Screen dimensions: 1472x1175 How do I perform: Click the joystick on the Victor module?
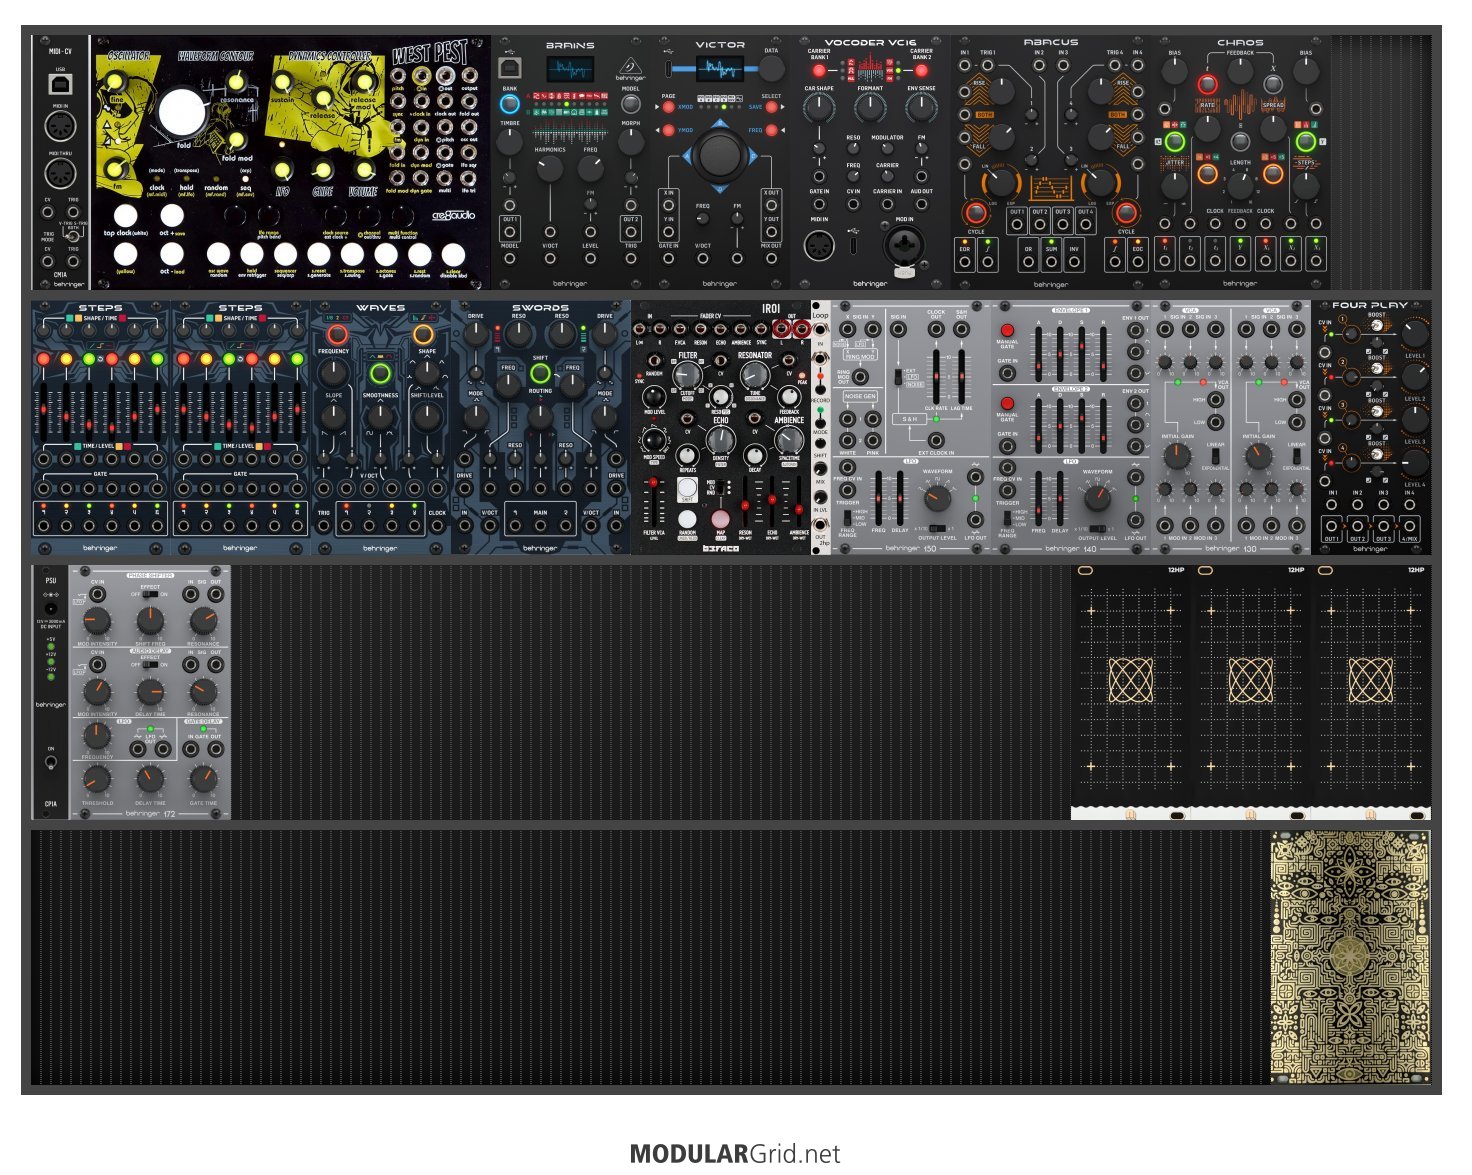click(719, 155)
